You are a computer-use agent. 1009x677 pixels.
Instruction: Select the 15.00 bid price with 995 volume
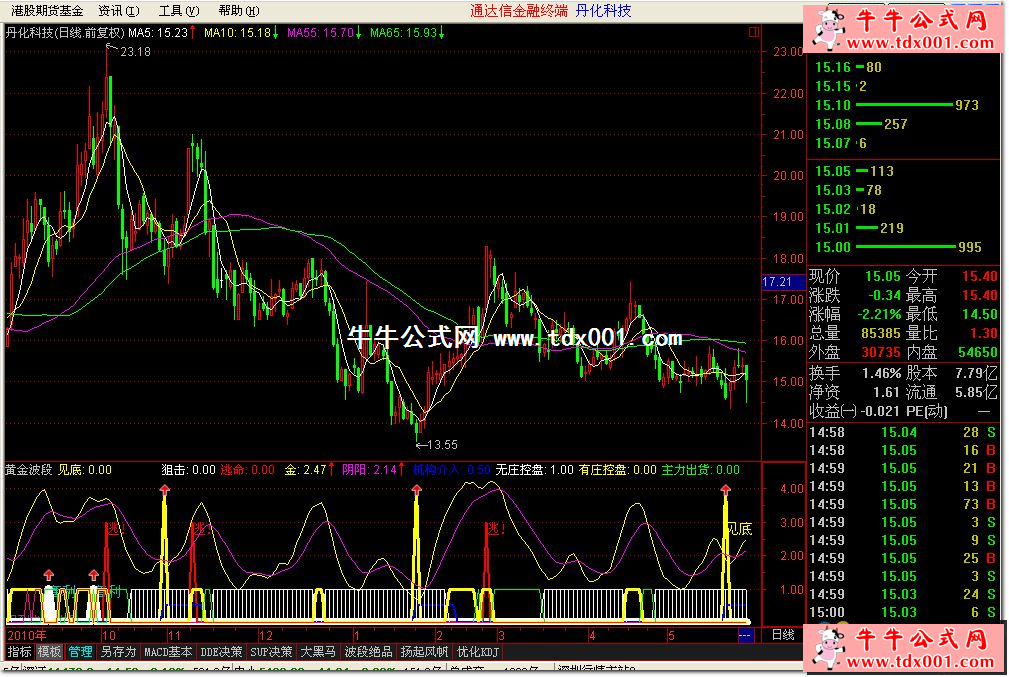(x=903, y=247)
